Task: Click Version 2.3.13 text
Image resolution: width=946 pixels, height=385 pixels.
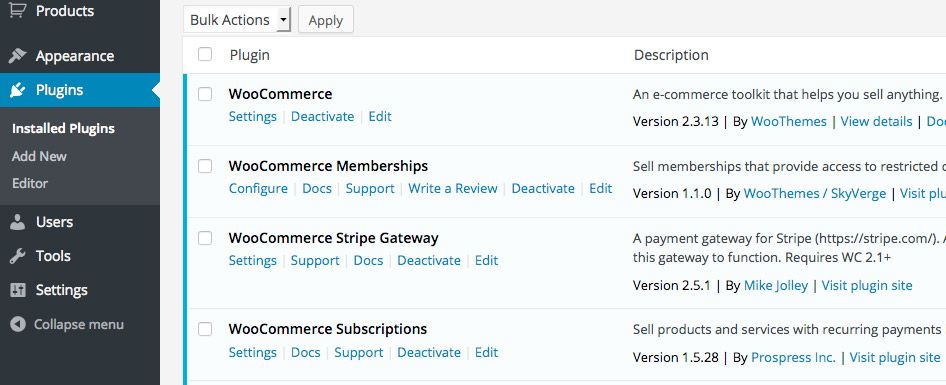Action: (676, 121)
